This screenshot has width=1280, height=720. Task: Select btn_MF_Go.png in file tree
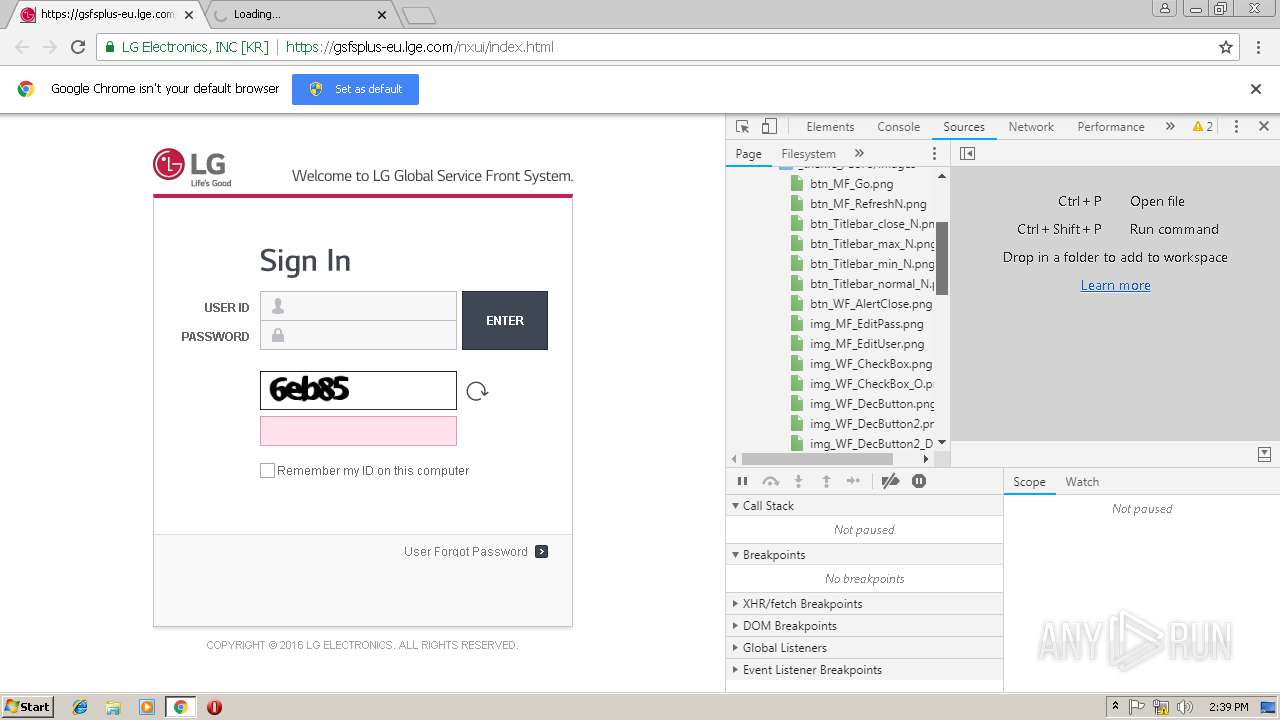(x=852, y=184)
